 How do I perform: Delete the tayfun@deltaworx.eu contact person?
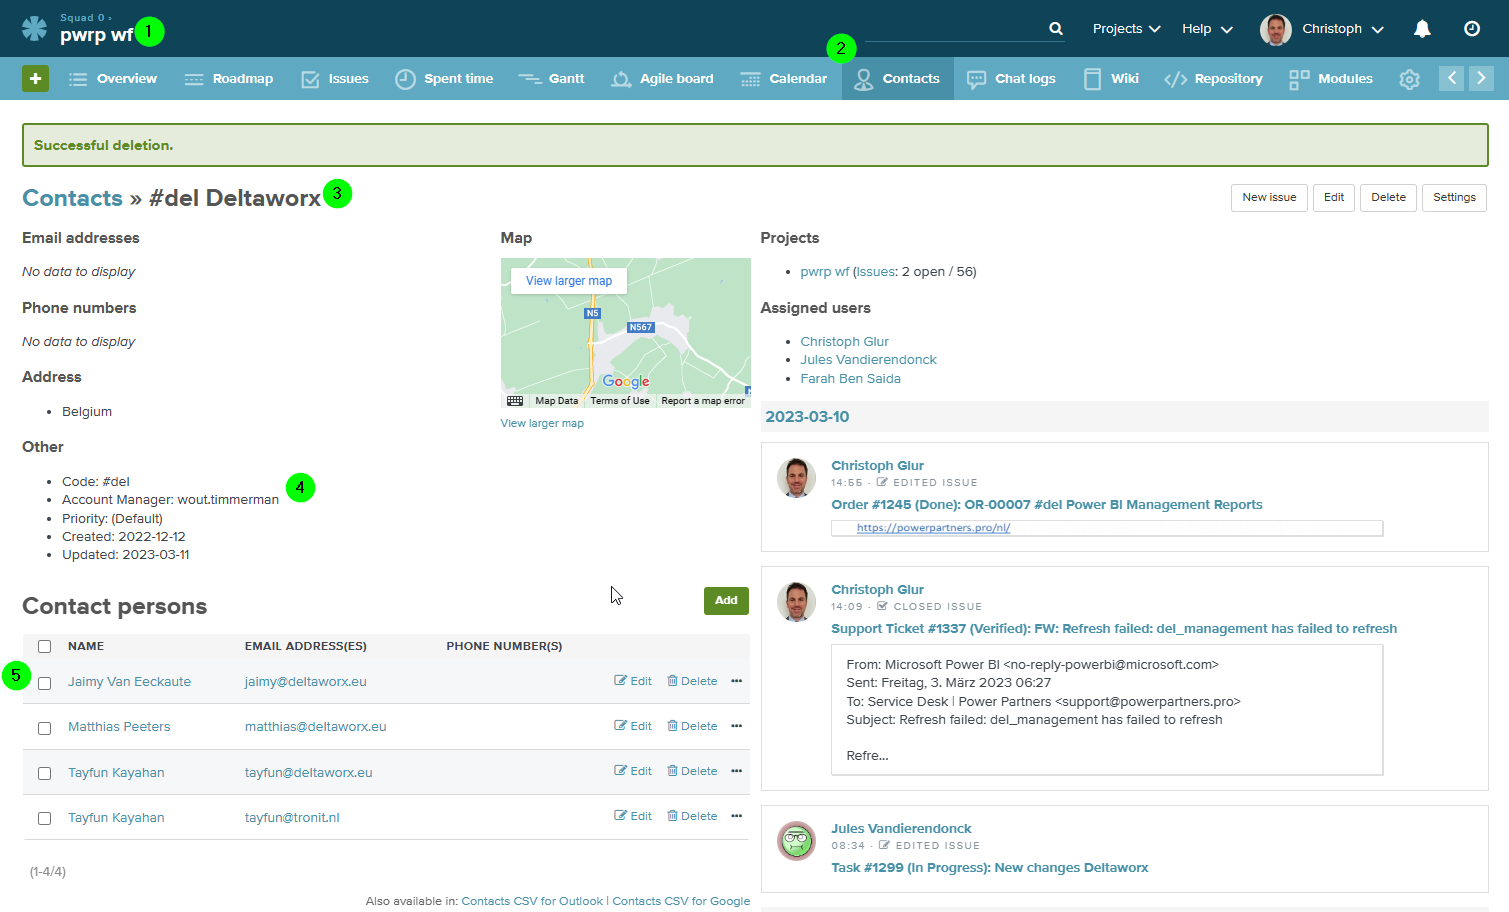click(x=692, y=771)
